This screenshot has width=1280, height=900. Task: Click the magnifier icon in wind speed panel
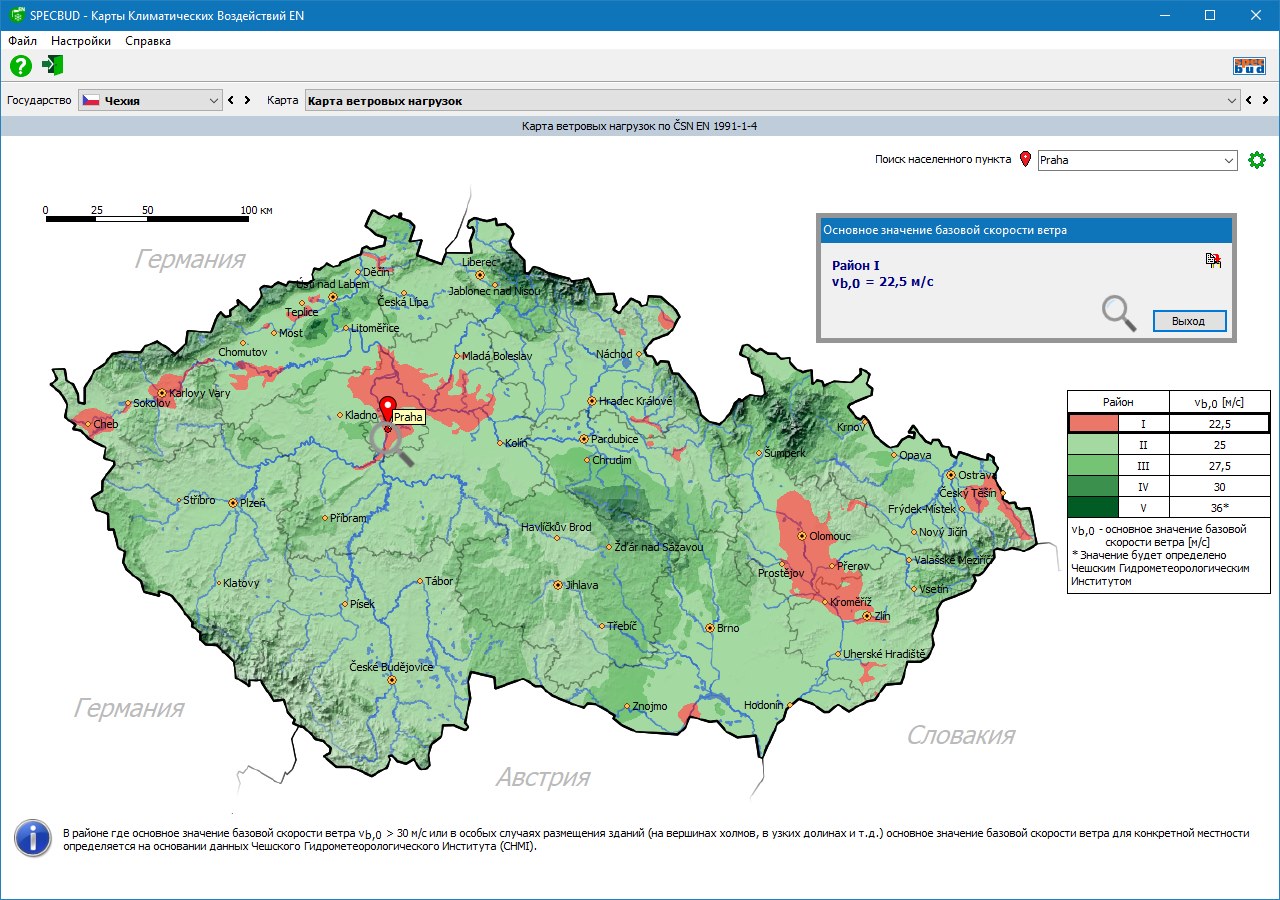(x=1119, y=313)
